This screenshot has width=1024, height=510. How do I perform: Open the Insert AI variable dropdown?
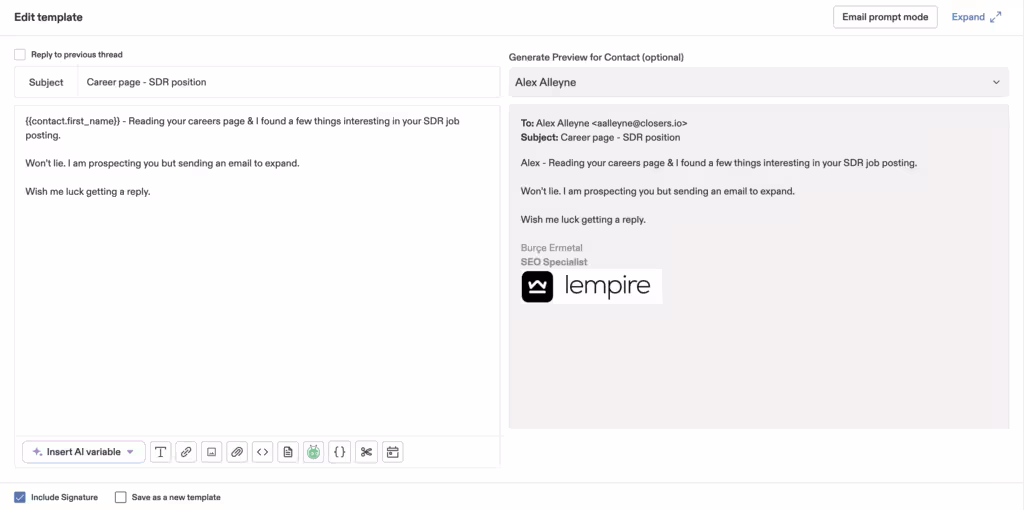click(x=84, y=452)
